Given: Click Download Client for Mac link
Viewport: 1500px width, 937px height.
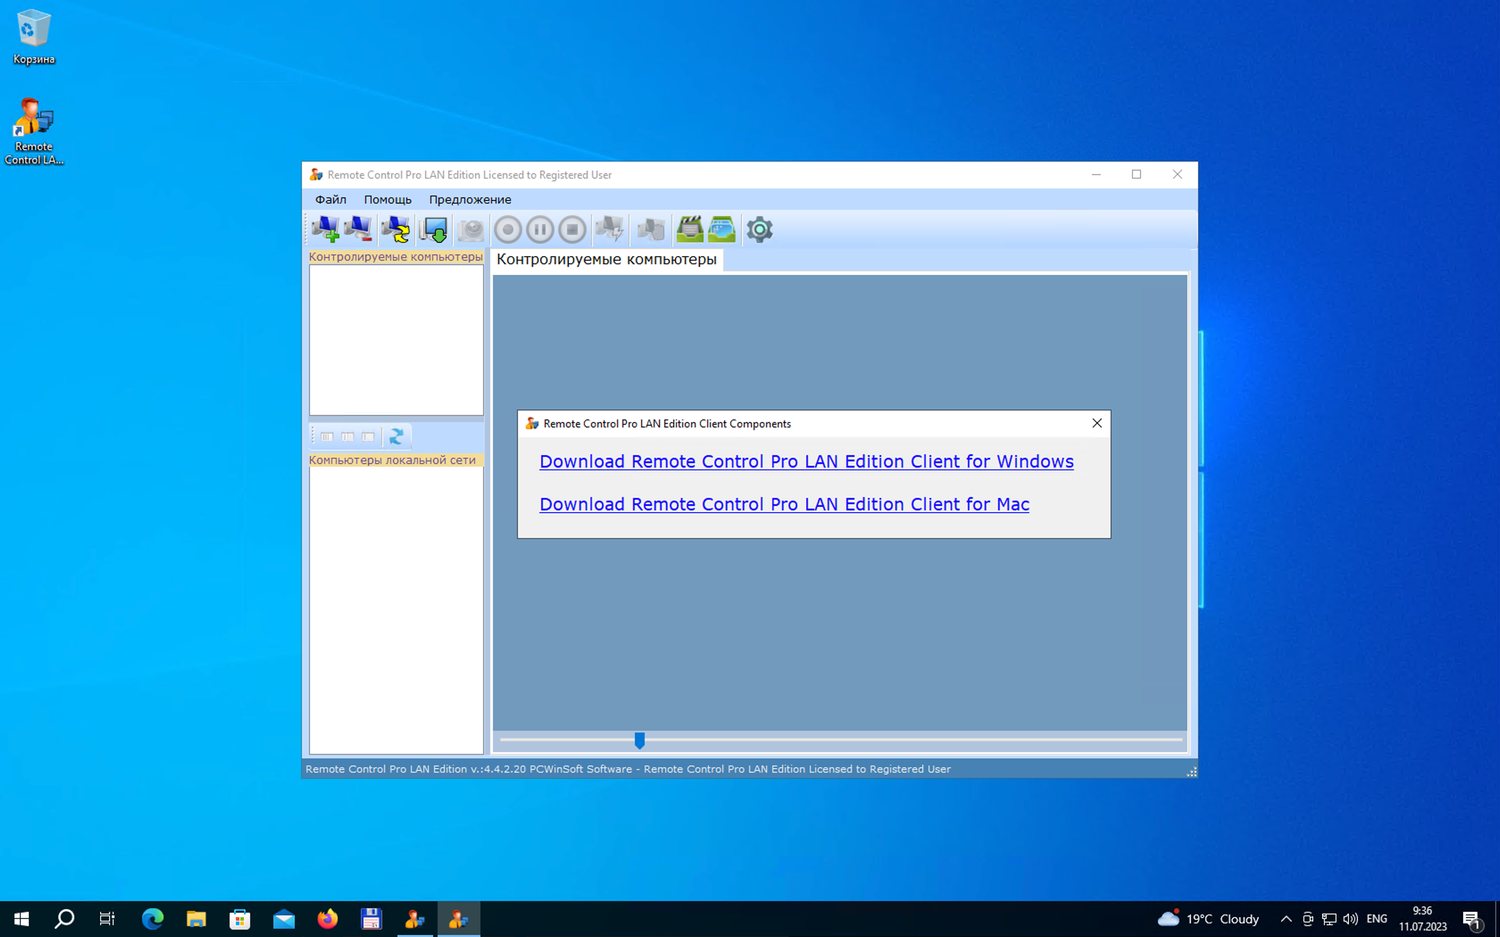Looking at the screenshot, I should 784,504.
